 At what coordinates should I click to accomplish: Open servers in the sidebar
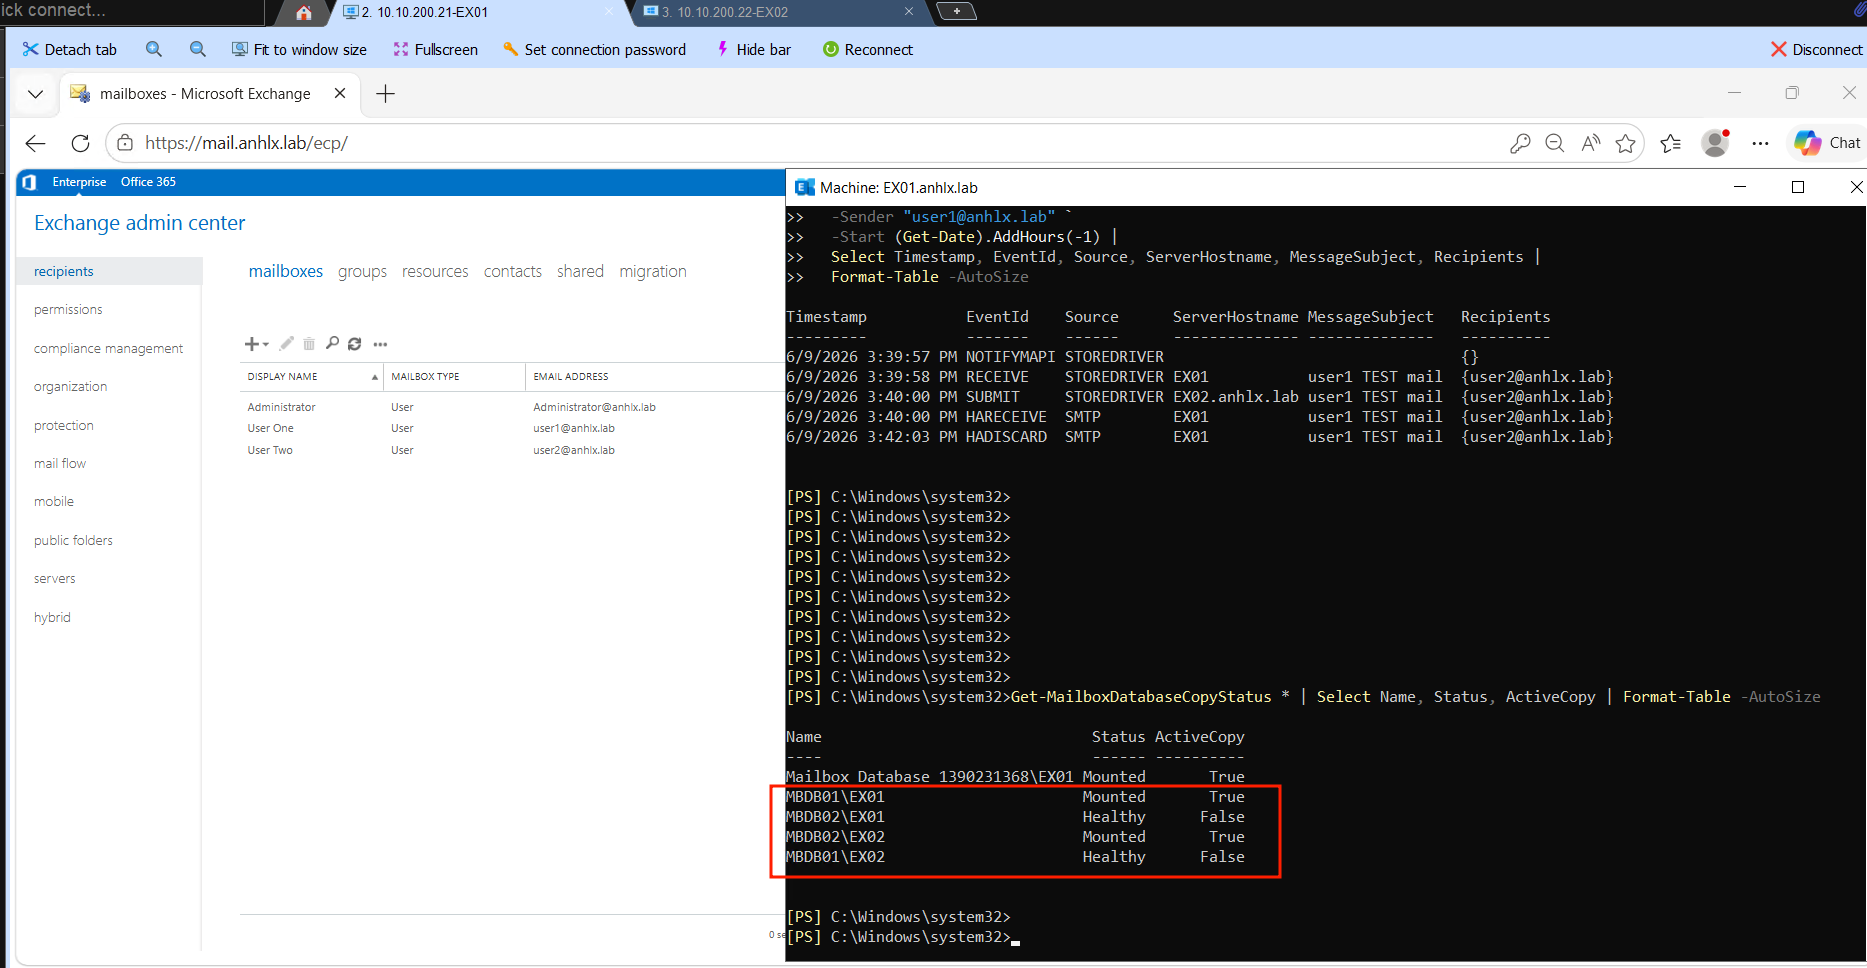pos(54,578)
